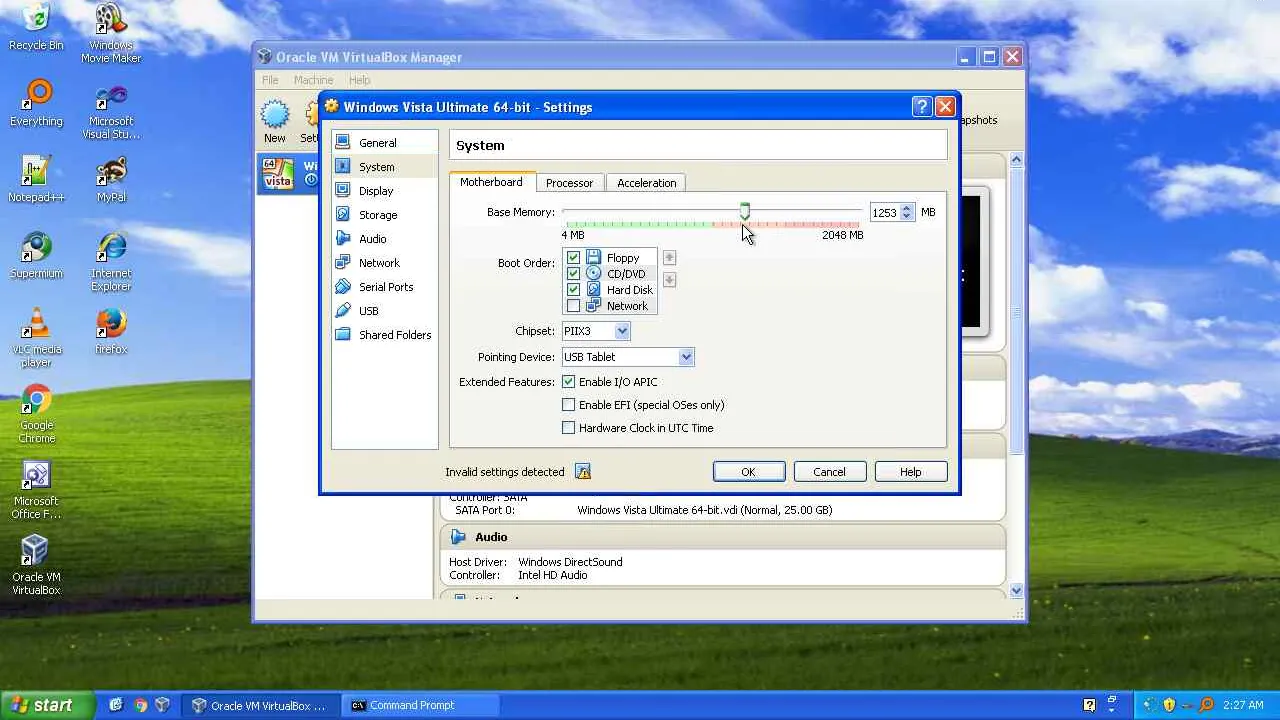1280x720 pixels.
Task: Switch to the Processor tab
Action: pyautogui.click(x=569, y=183)
